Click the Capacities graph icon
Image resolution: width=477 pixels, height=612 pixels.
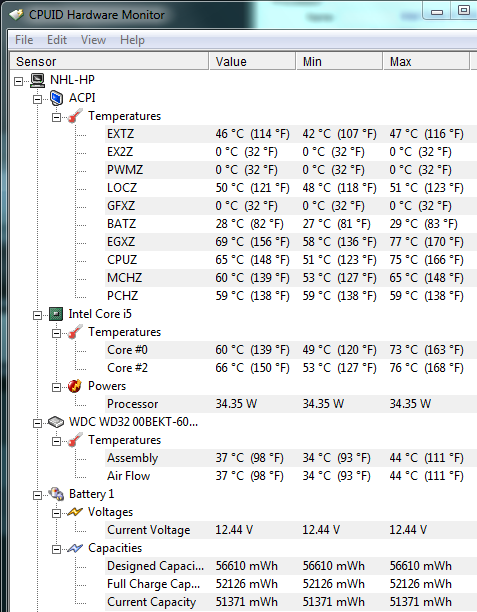coord(75,548)
